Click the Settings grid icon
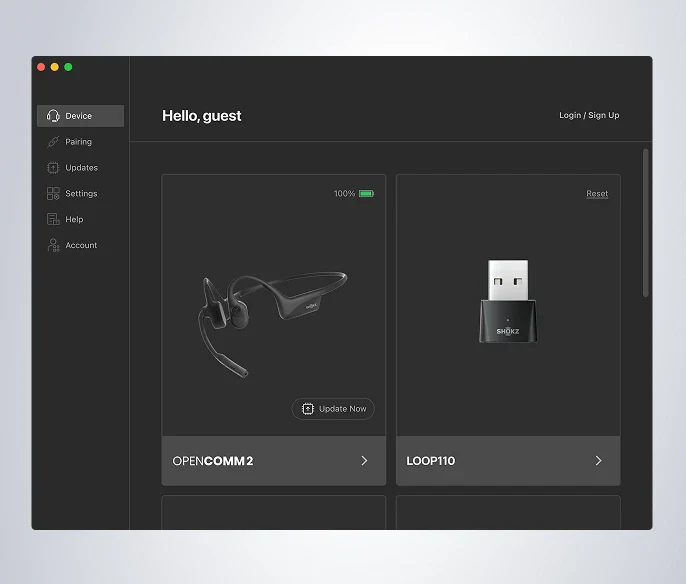686x584 pixels. click(x=53, y=193)
